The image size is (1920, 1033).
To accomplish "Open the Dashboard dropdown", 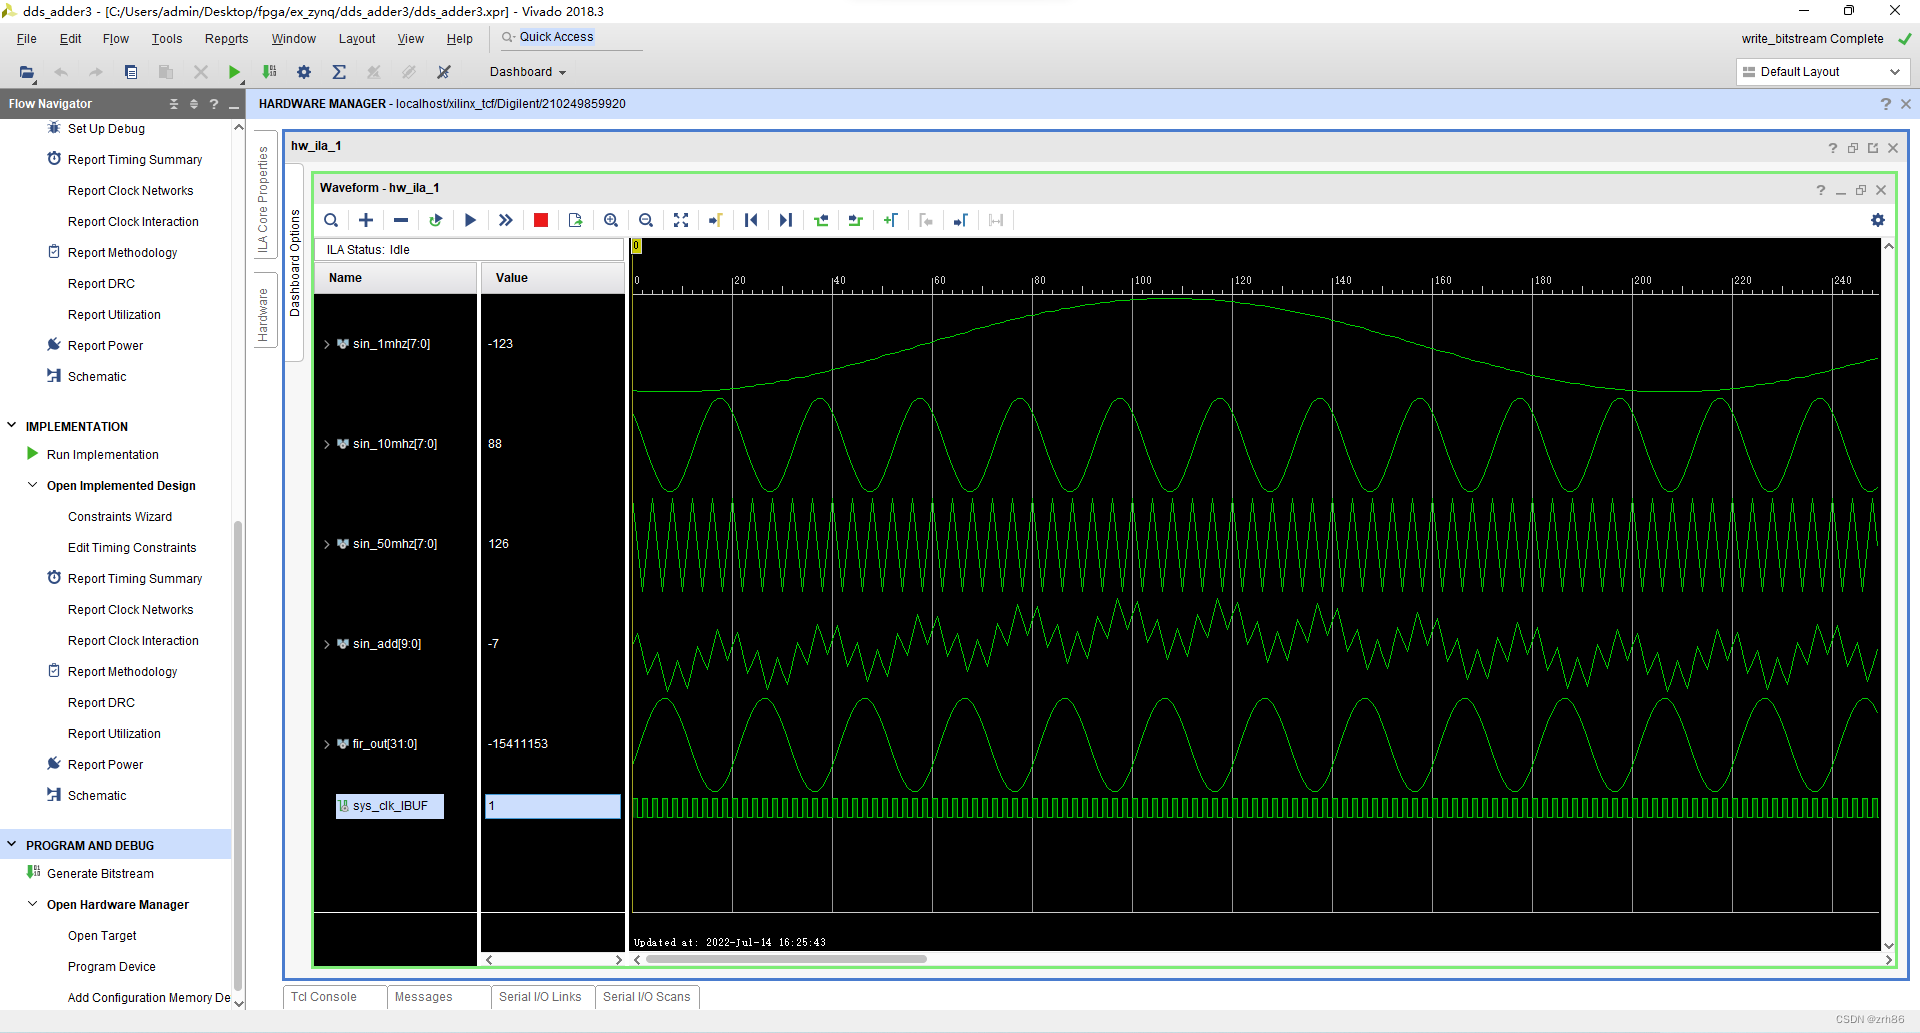I will tap(528, 72).
